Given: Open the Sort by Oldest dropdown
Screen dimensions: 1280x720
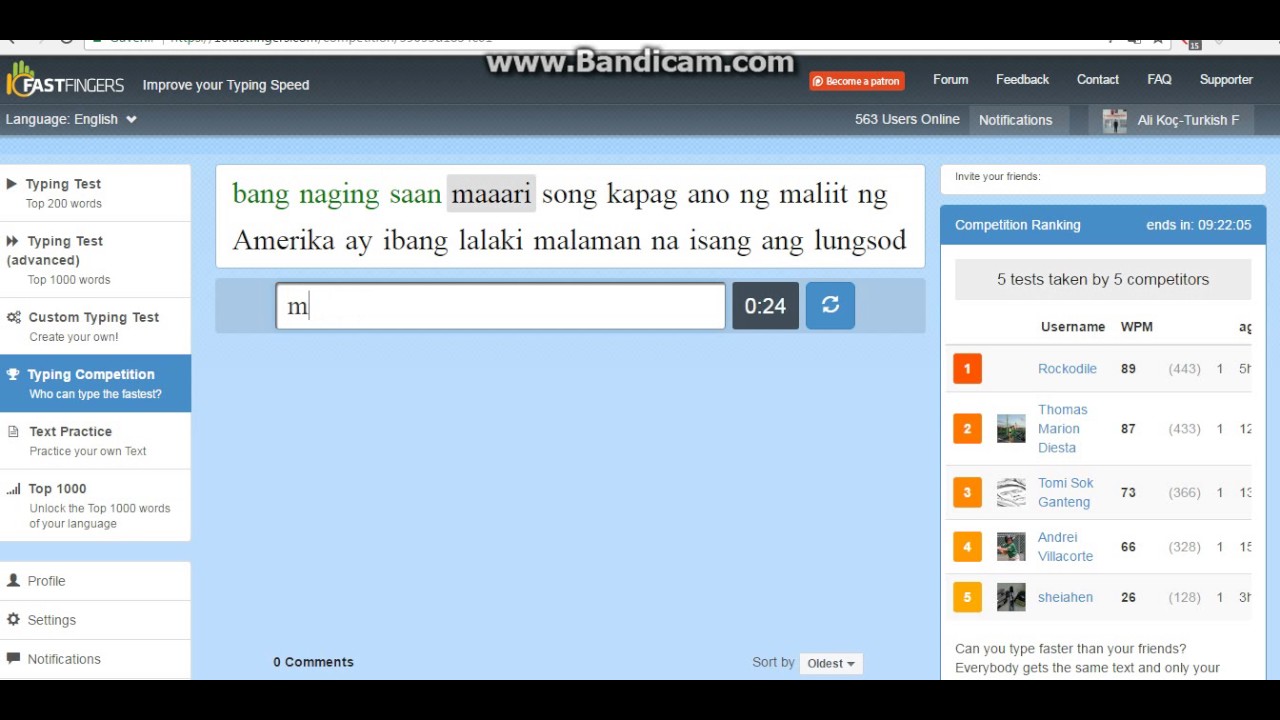Looking at the screenshot, I should (831, 663).
